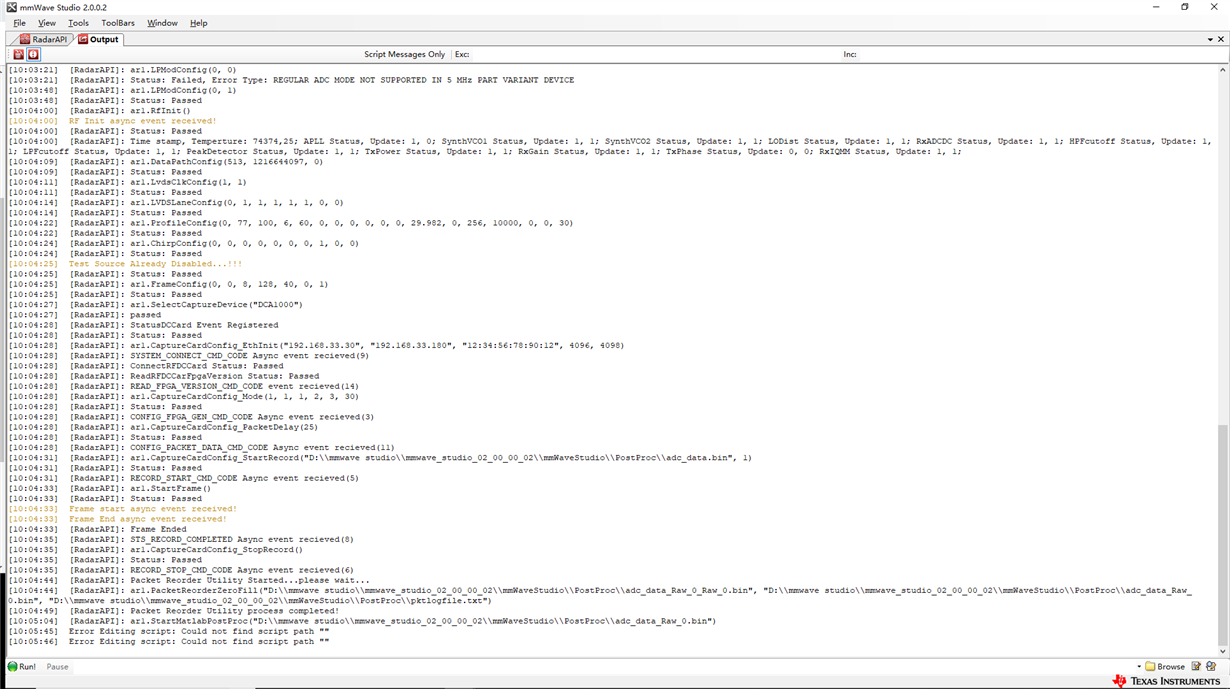The height and width of the screenshot is (689, 1230).
Task: Click the 'Frame End async event received!' line
Action: click(x=148, y=519)
